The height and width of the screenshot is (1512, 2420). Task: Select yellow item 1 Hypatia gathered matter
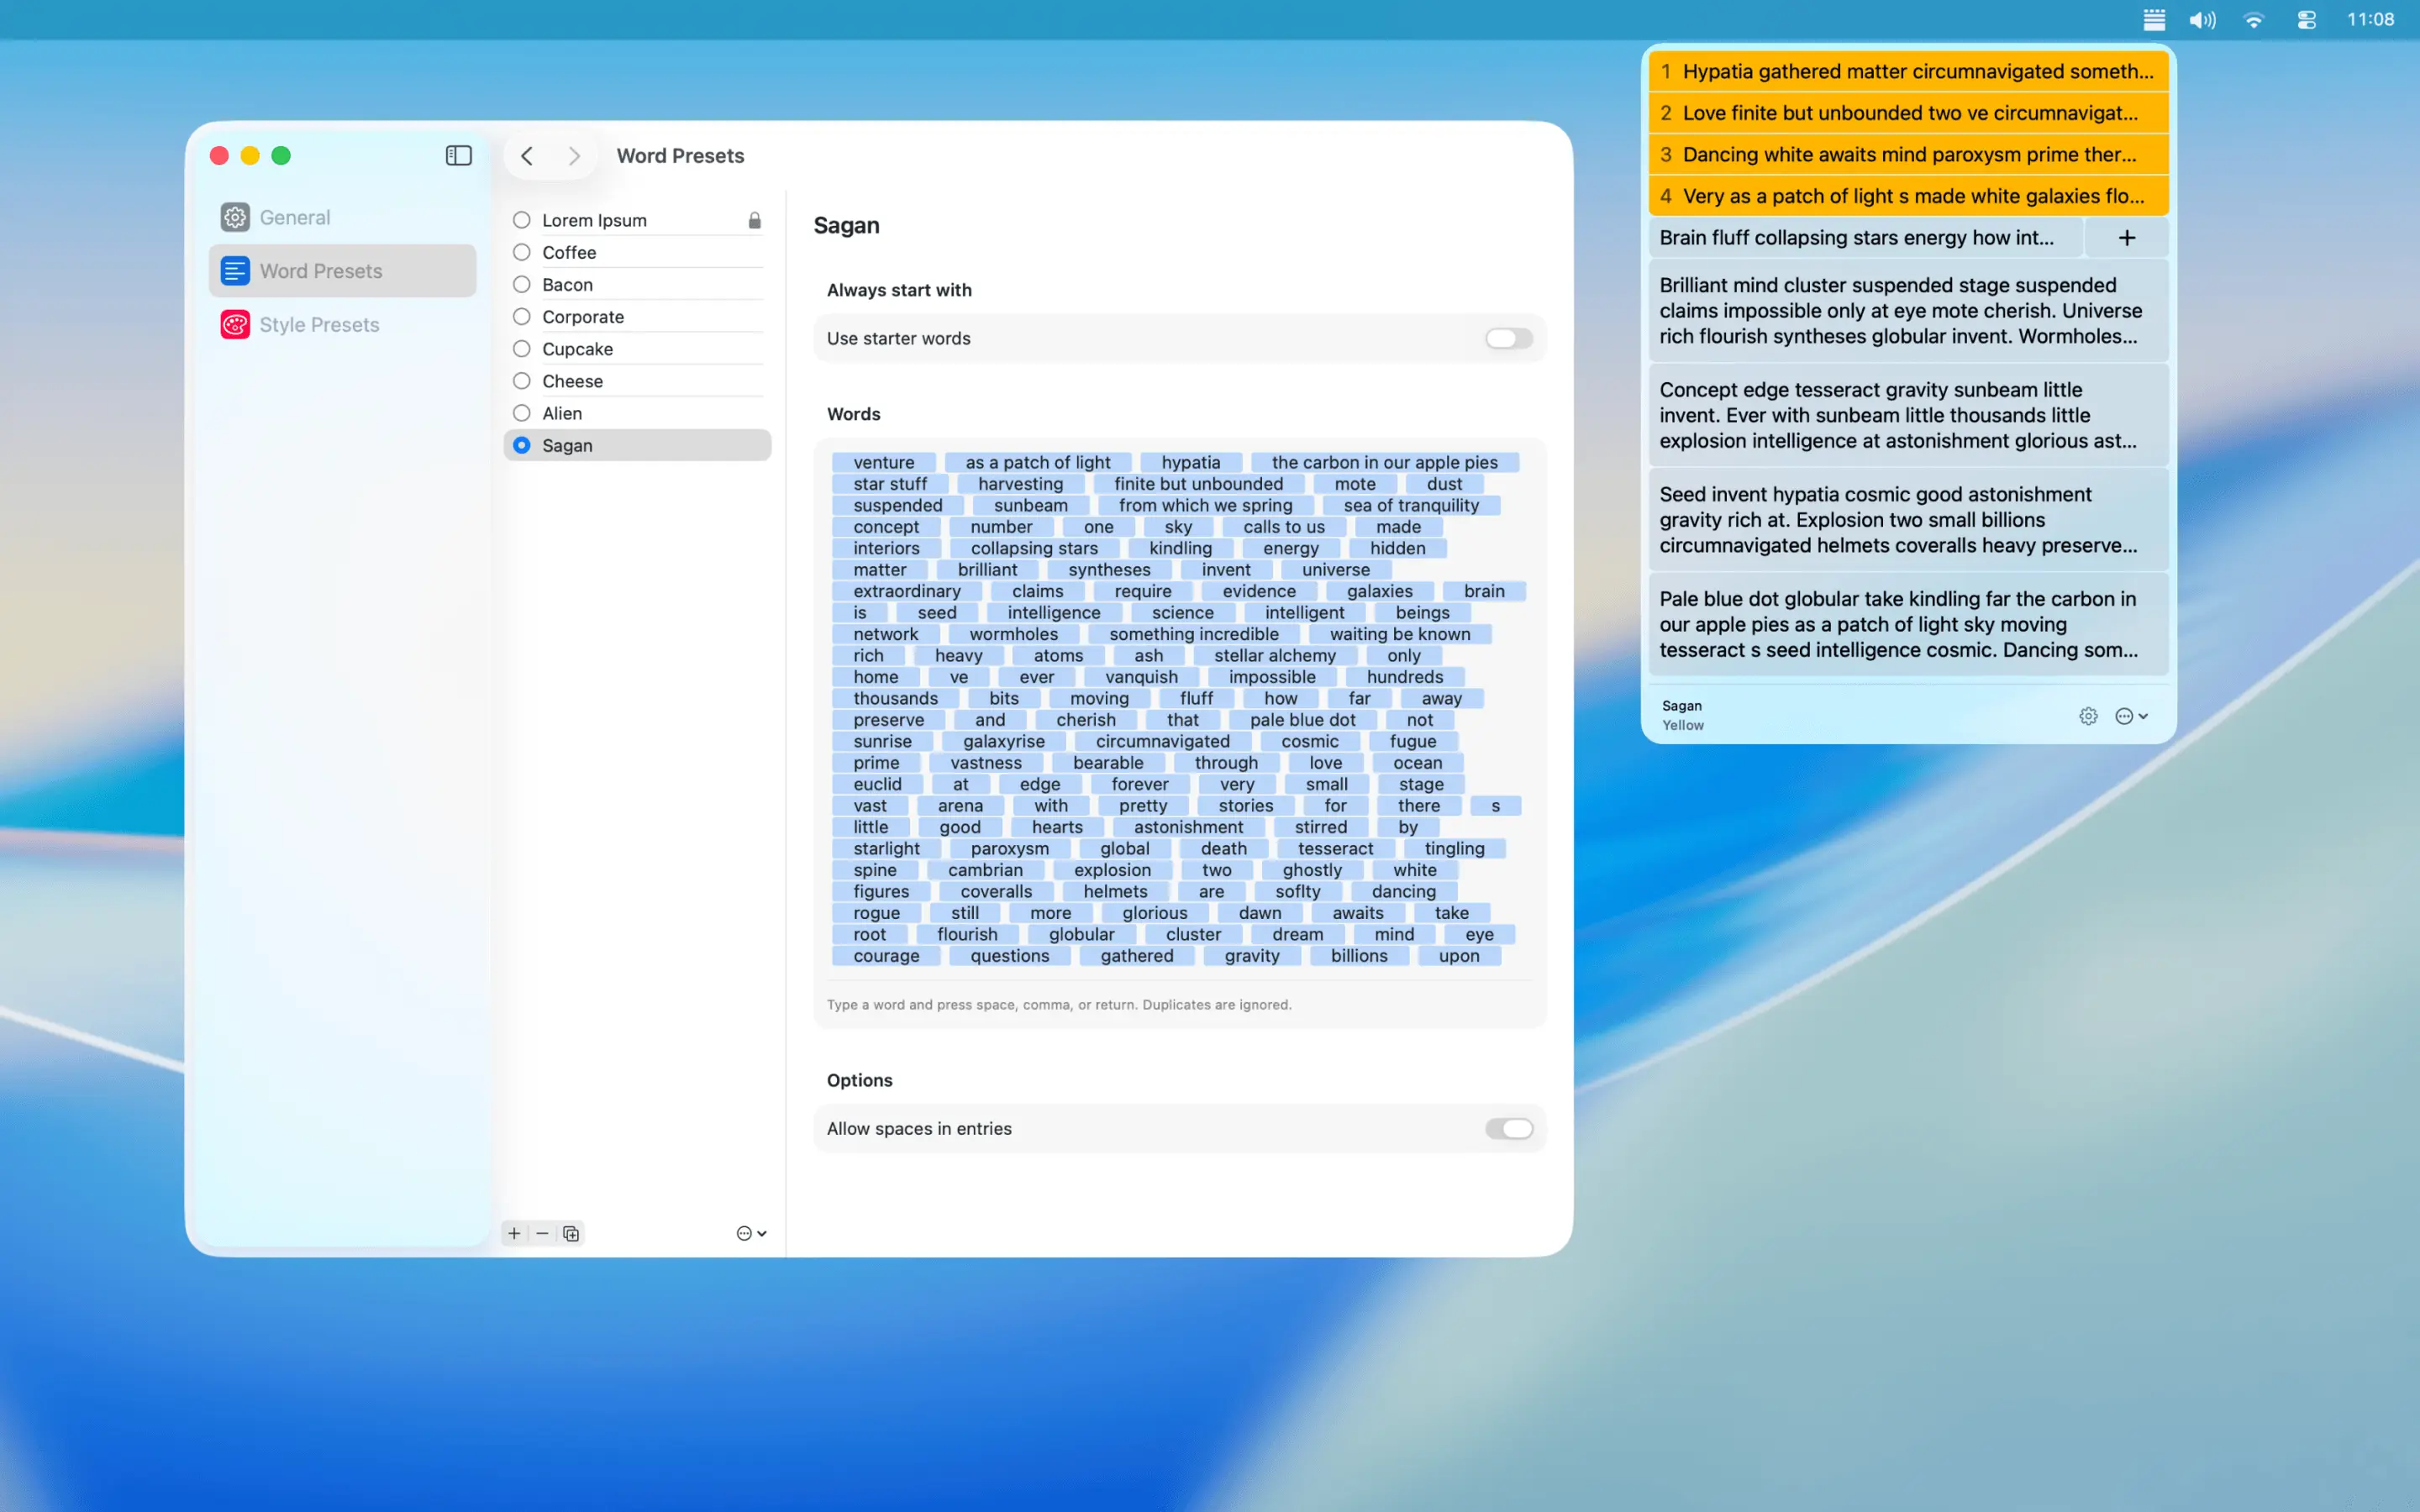[x=1908, y=71]
